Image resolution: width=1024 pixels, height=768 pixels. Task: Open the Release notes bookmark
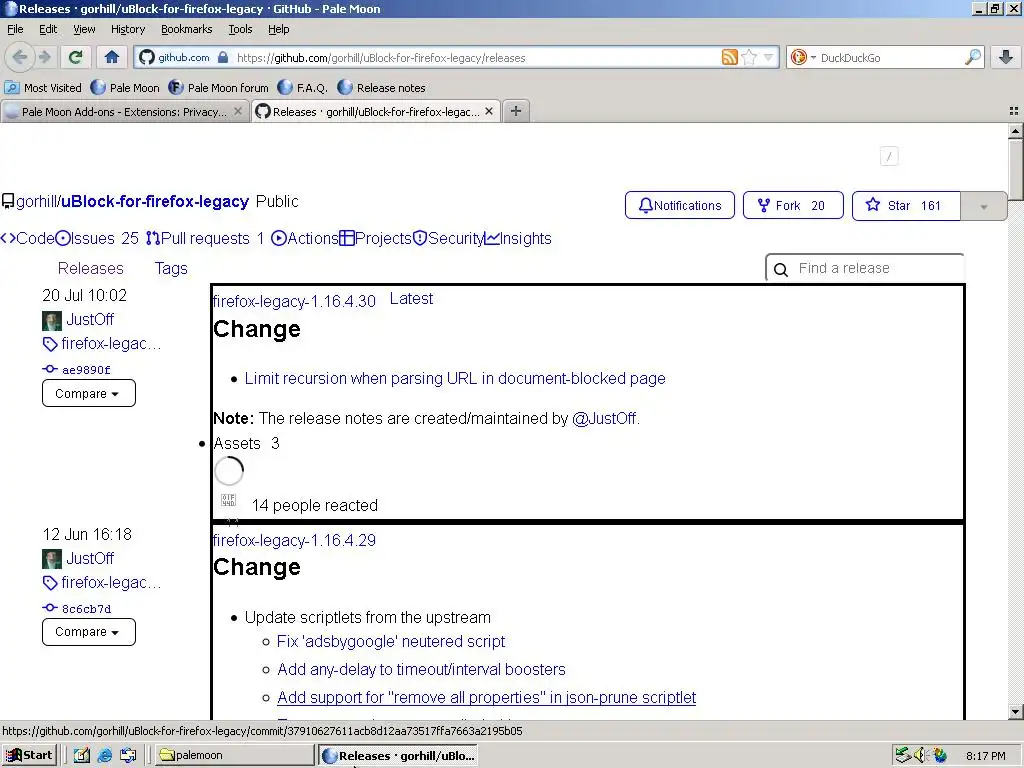381,88
